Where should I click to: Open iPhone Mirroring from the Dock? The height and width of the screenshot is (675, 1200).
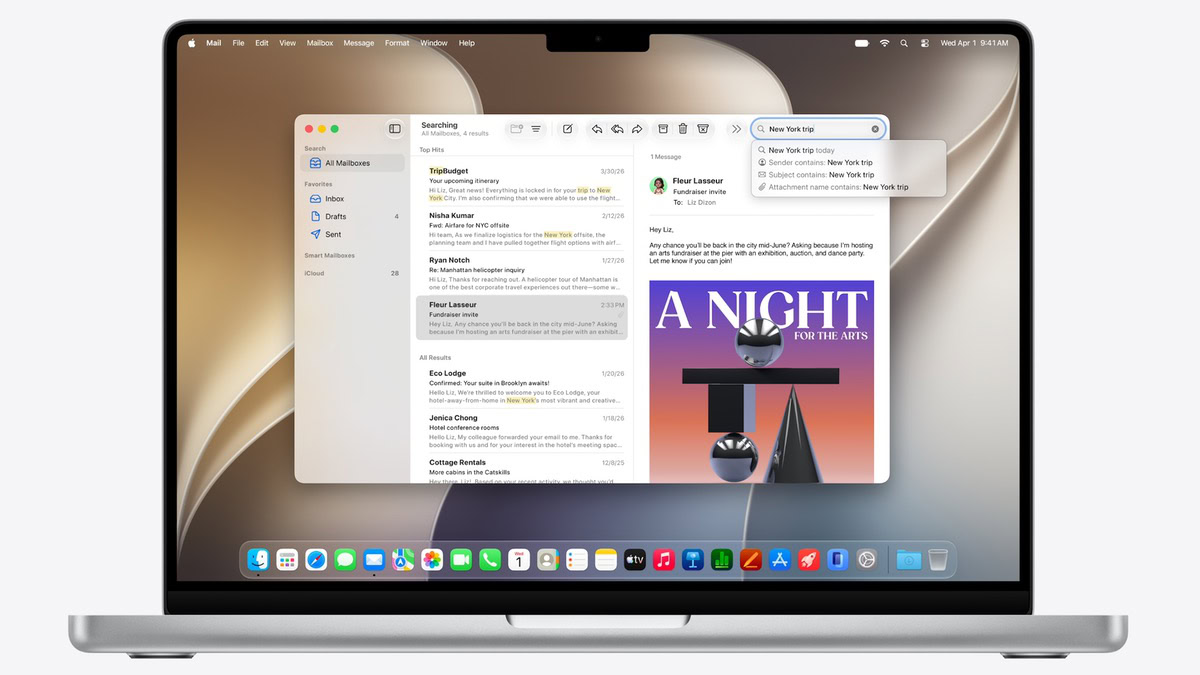coord(838,559)
